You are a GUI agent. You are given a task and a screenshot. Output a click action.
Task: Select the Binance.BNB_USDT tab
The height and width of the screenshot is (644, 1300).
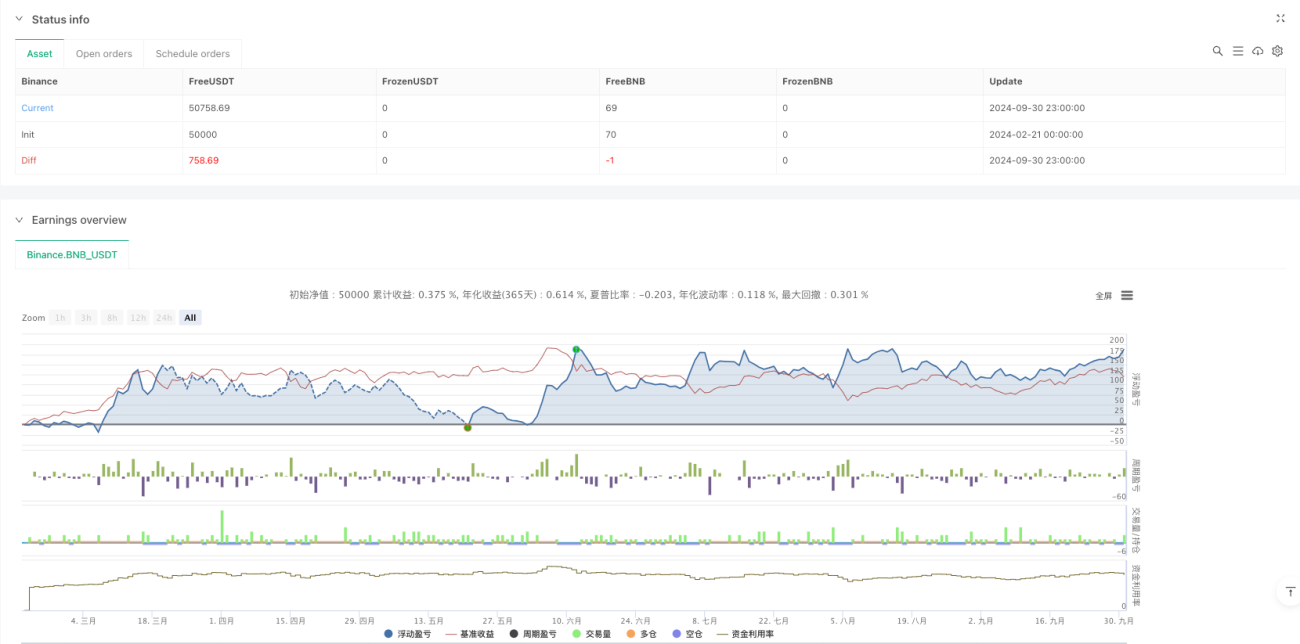click(72, 255)
